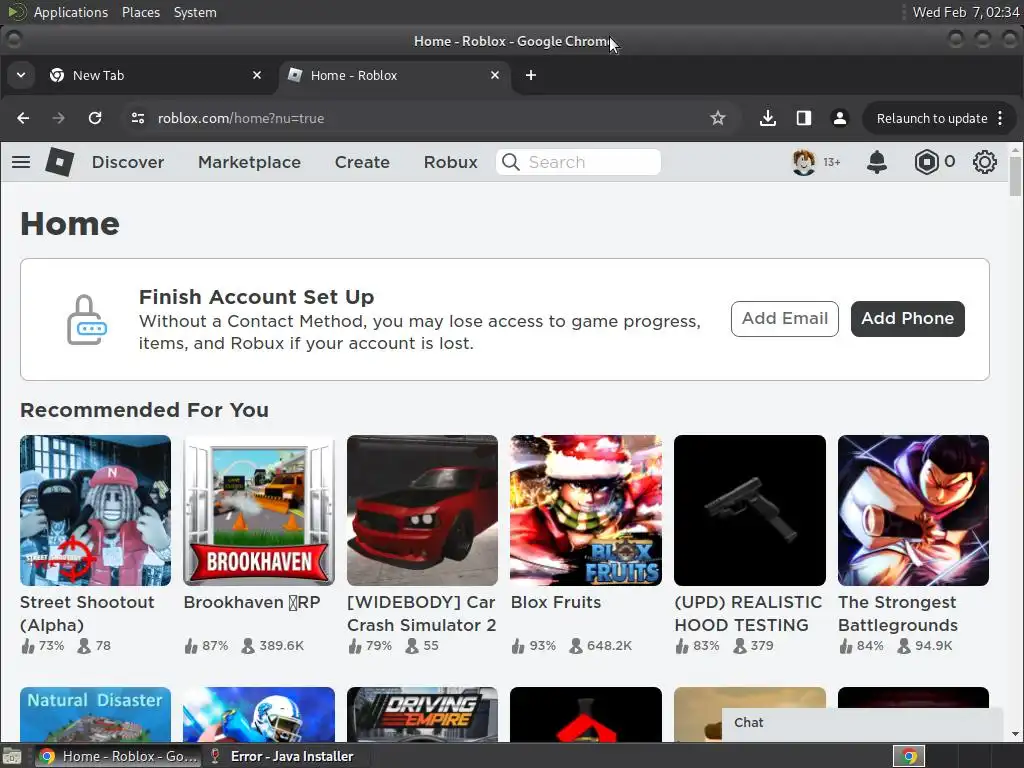Open the System menu
Screen dimensions: 1024x768
click(195, 12)
